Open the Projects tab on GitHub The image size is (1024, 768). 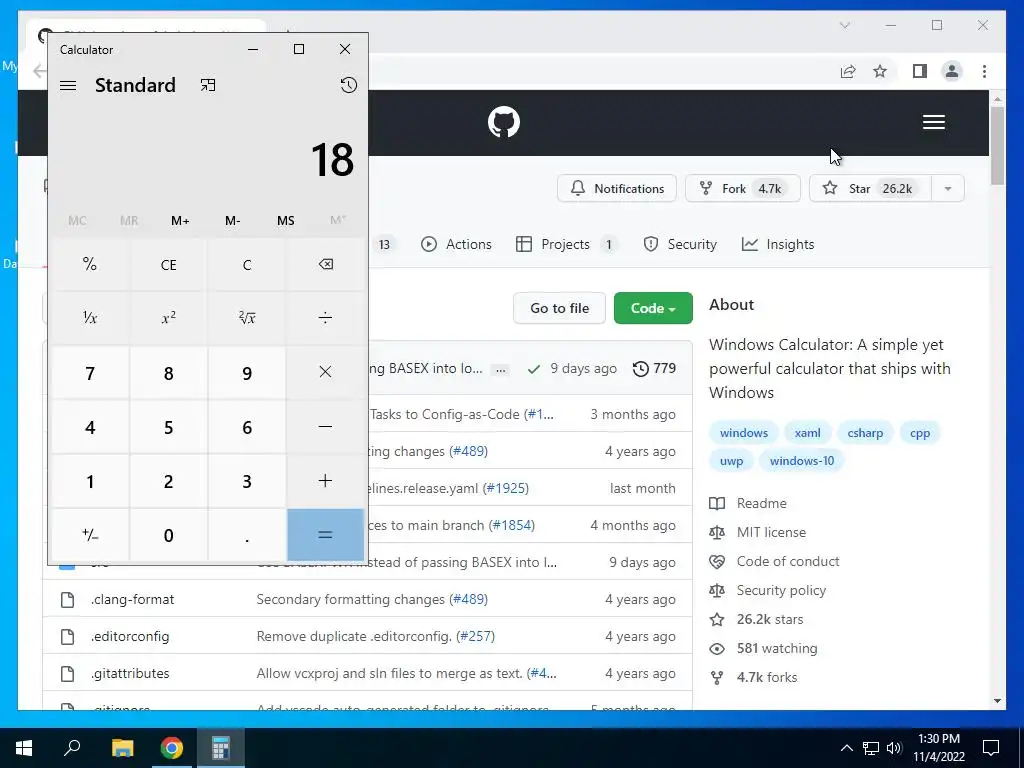coord(566,244)
